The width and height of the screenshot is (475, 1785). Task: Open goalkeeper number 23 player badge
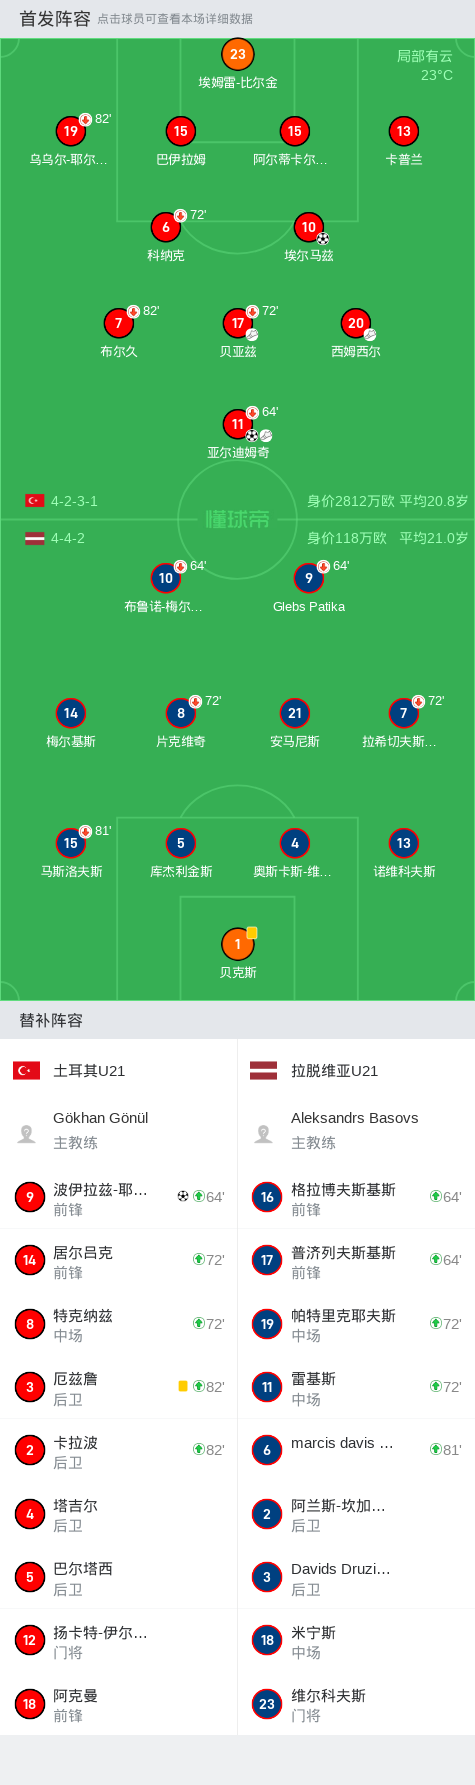[237, 54]
